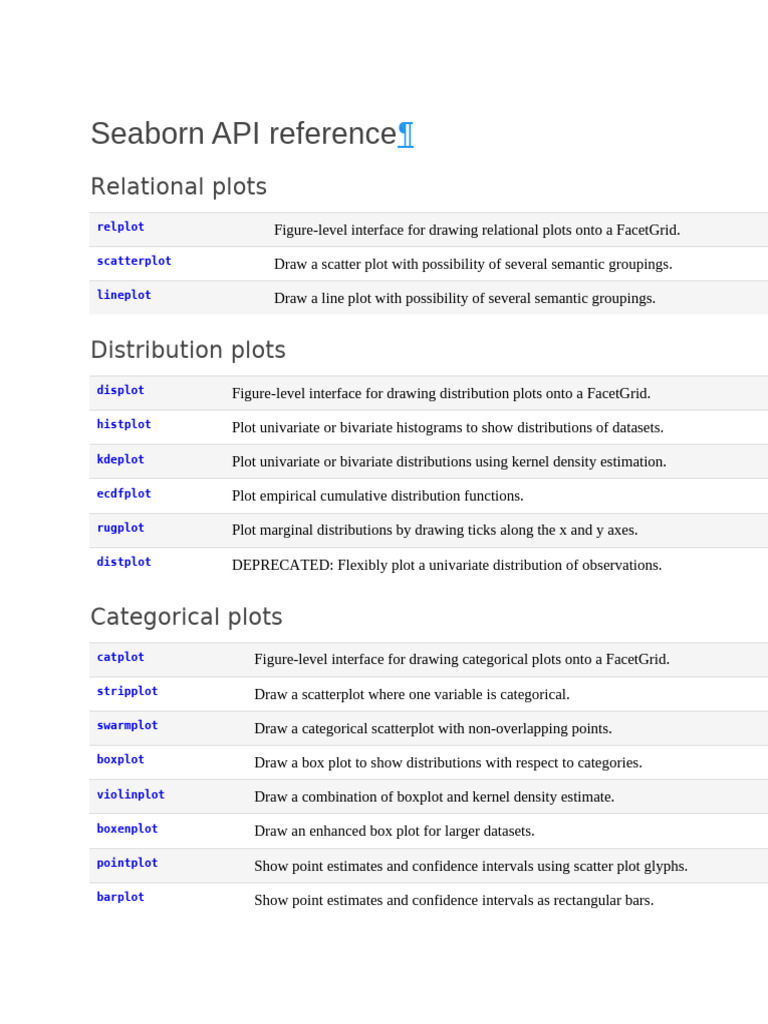Image resolution: width=768 pixels, height=1024 pixels.
Task: Follow the histplot link
Action: (124, 424)
